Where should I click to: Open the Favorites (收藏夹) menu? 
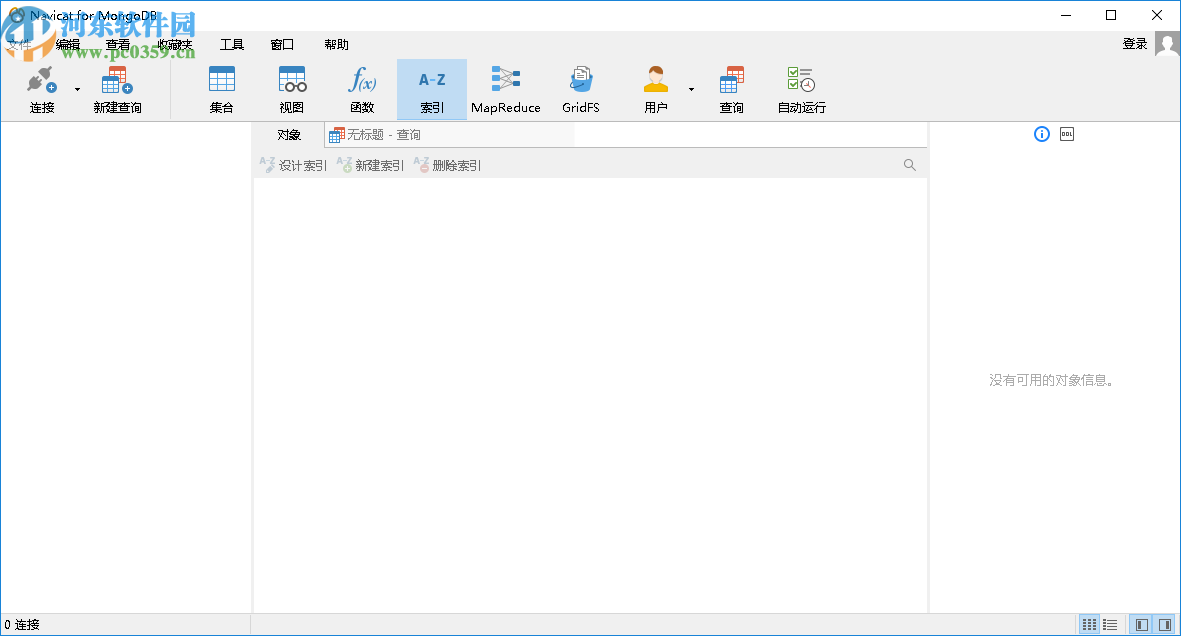click(x=175, y=44)
